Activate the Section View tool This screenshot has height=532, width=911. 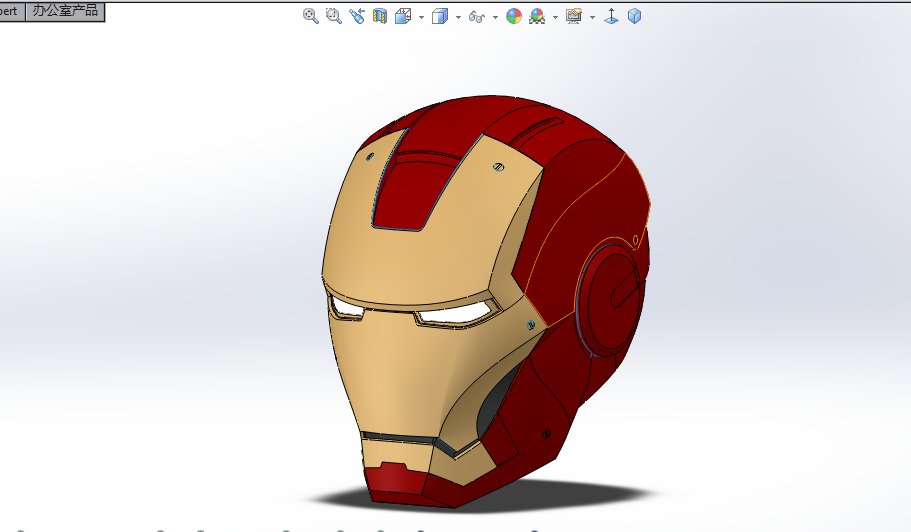click(379, 16)
